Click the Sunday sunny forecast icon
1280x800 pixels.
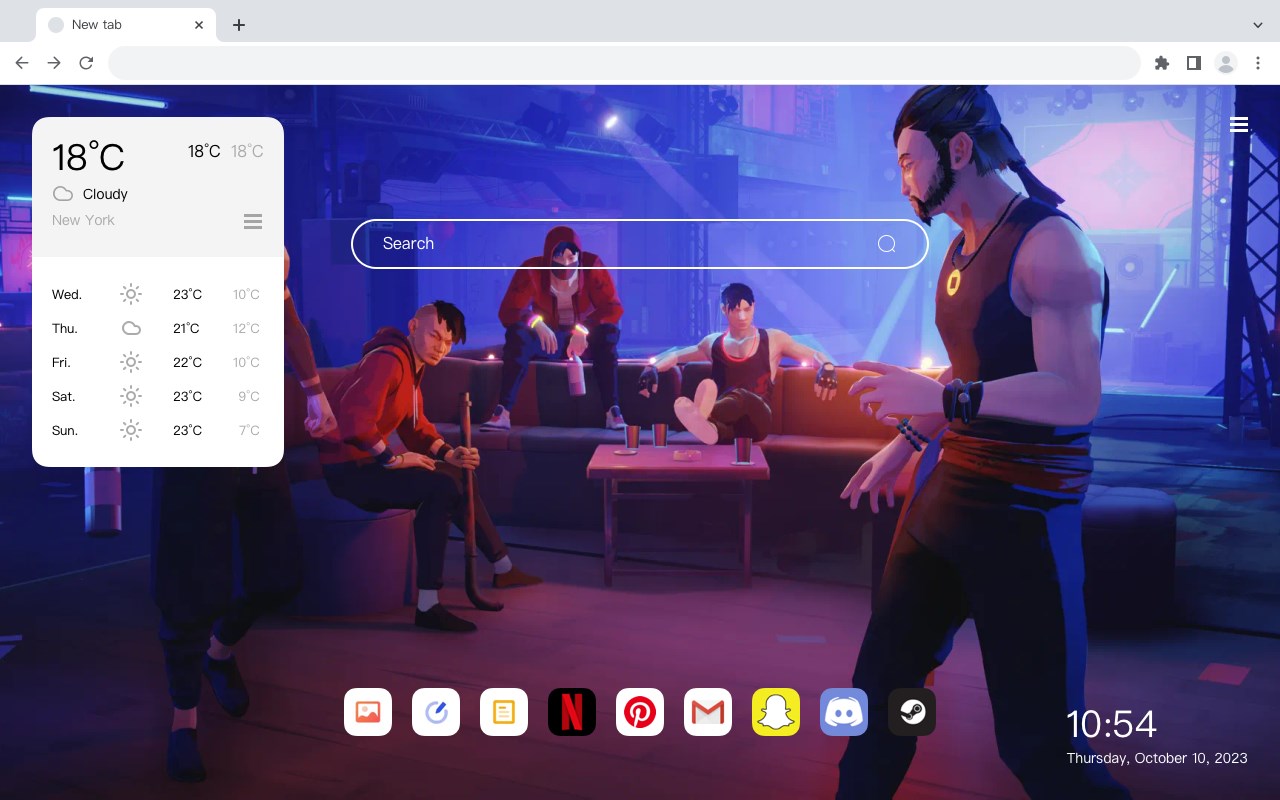131,430
